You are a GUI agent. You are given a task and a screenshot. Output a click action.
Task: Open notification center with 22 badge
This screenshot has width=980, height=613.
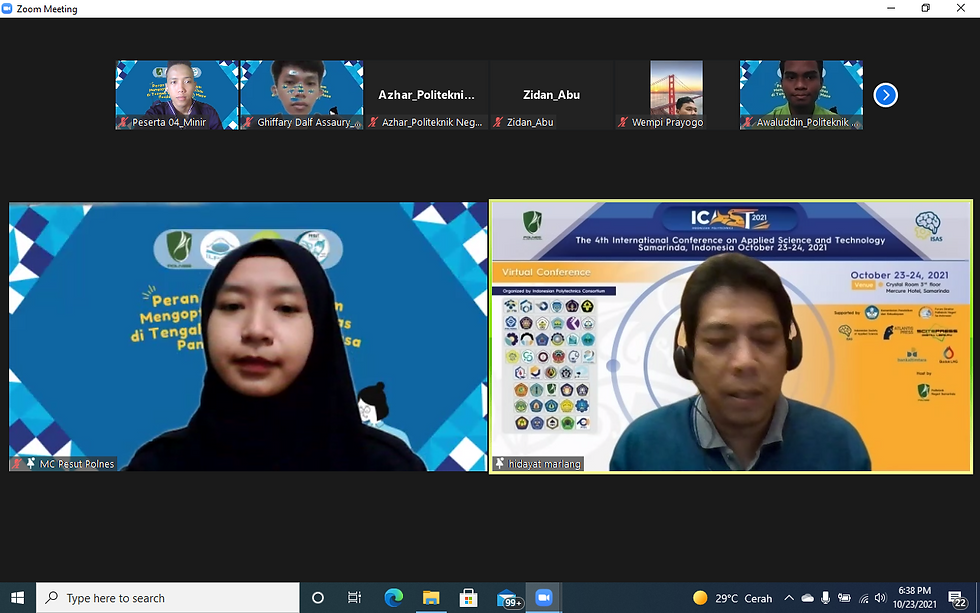tap(958, 599)
